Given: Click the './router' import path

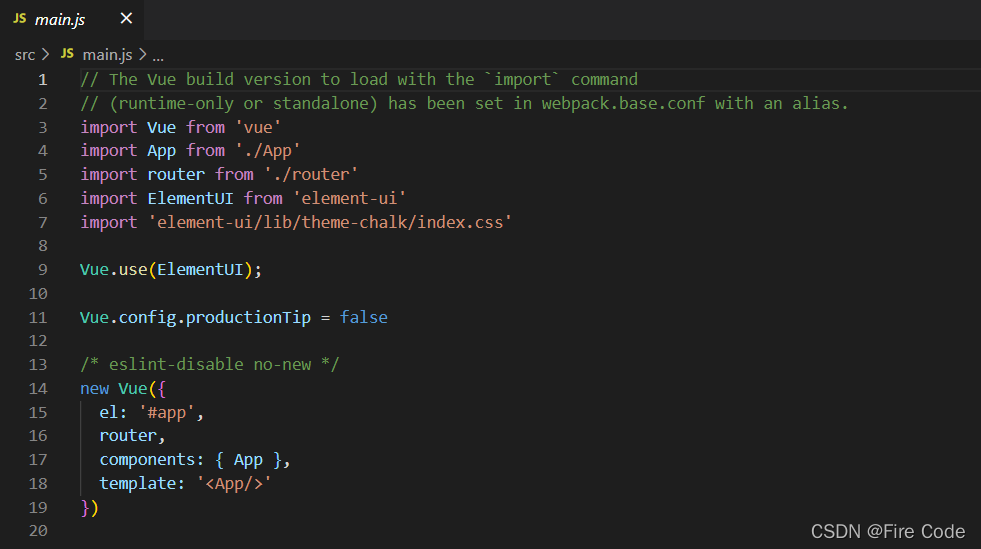Looking at the screenshot, I should [x=311, y=174].
